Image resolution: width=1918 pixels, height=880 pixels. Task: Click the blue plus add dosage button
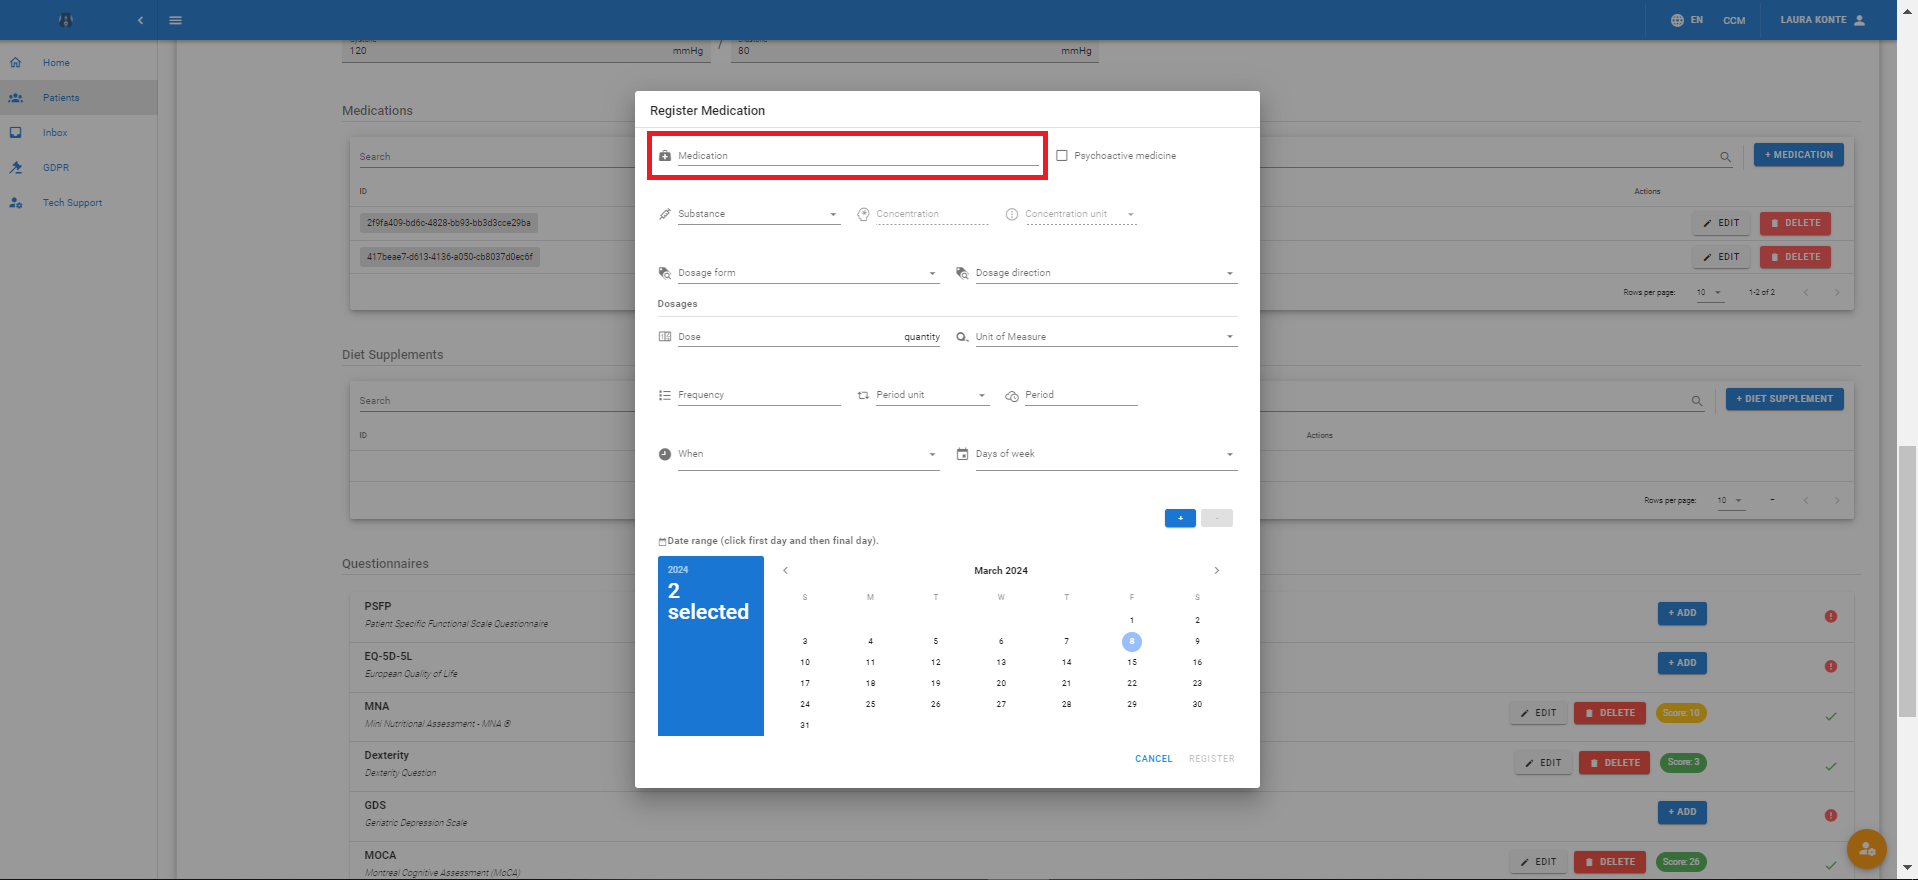[1180, 518]
